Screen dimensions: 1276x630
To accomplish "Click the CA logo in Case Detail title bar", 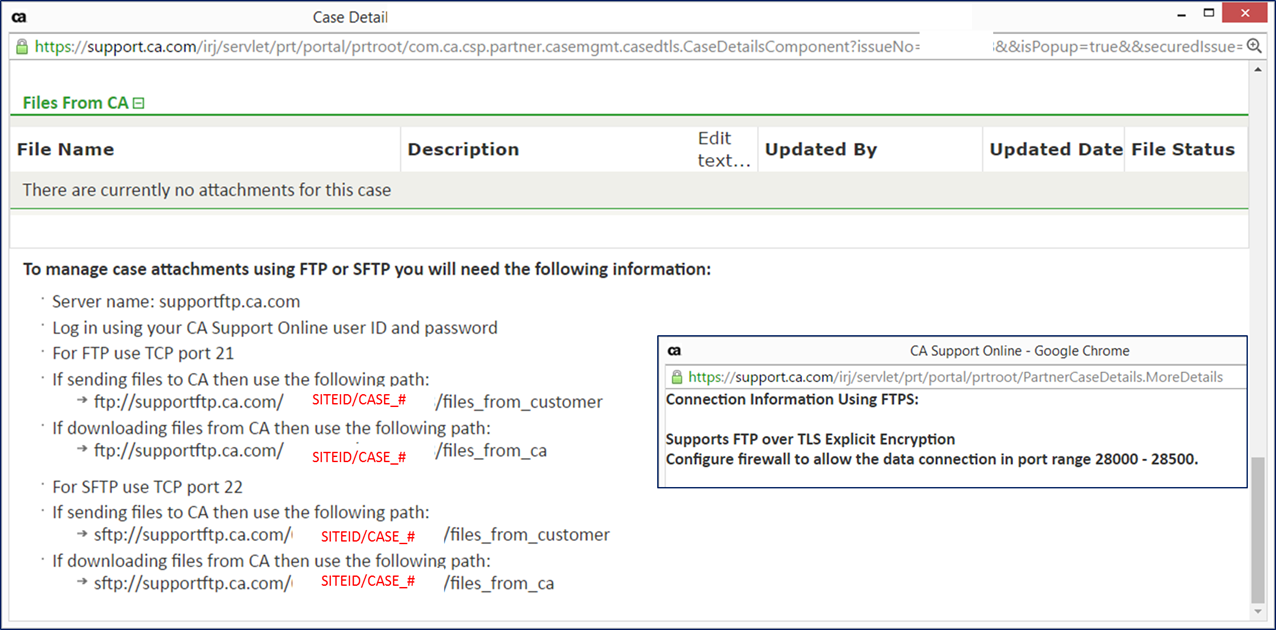I will 18,17.
